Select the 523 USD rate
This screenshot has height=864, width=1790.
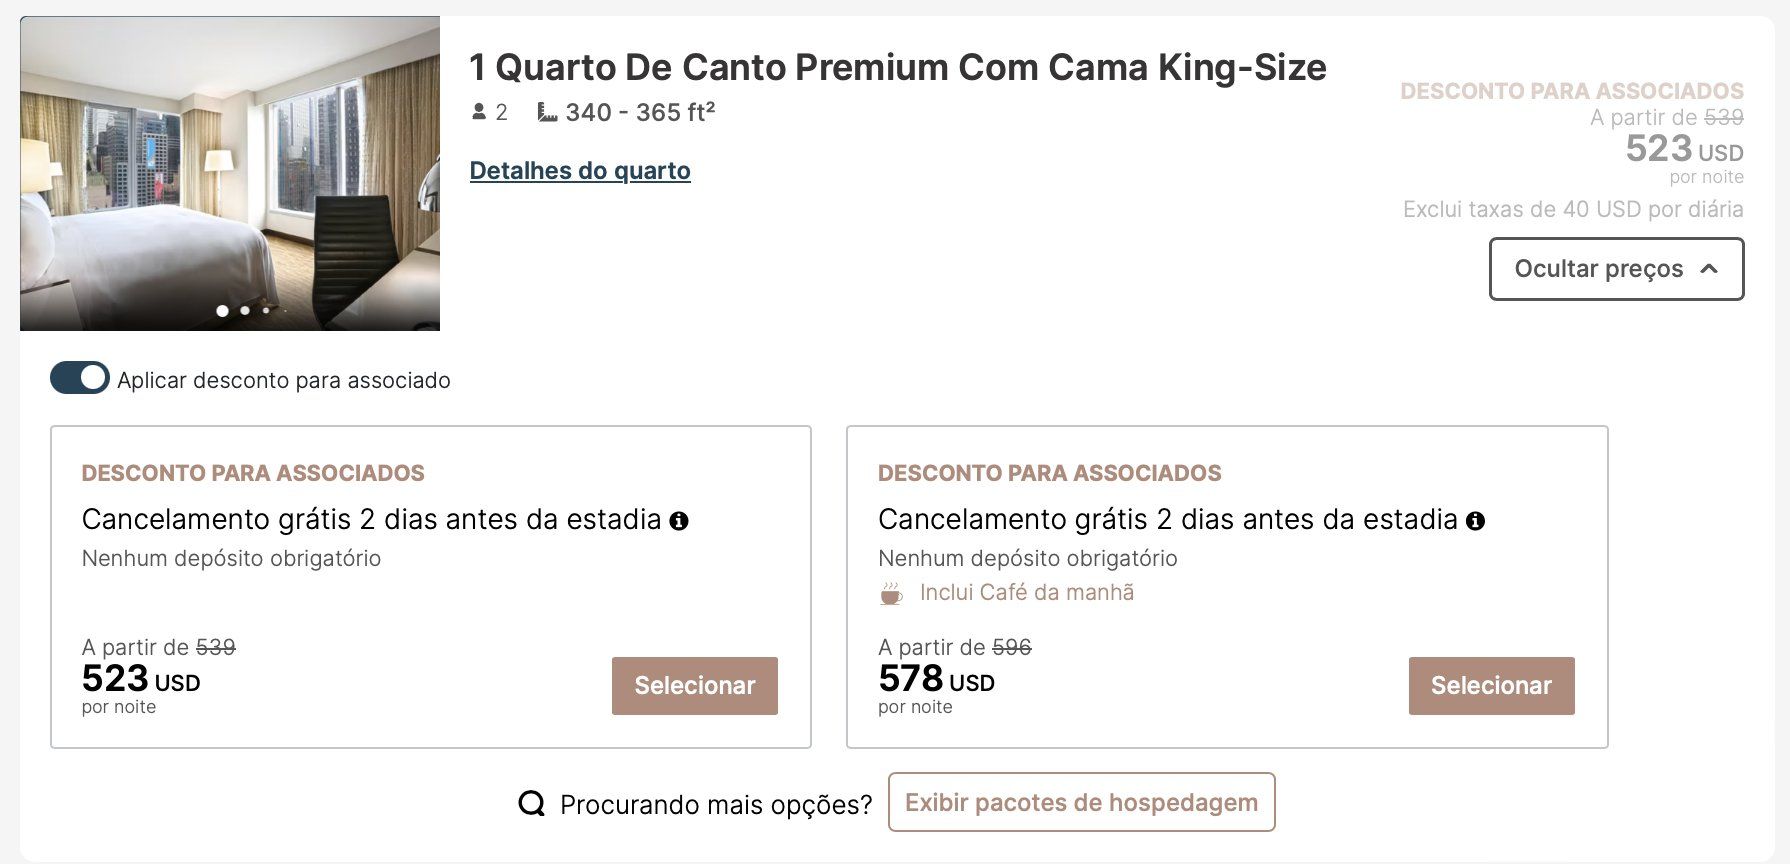click(695, 686)
